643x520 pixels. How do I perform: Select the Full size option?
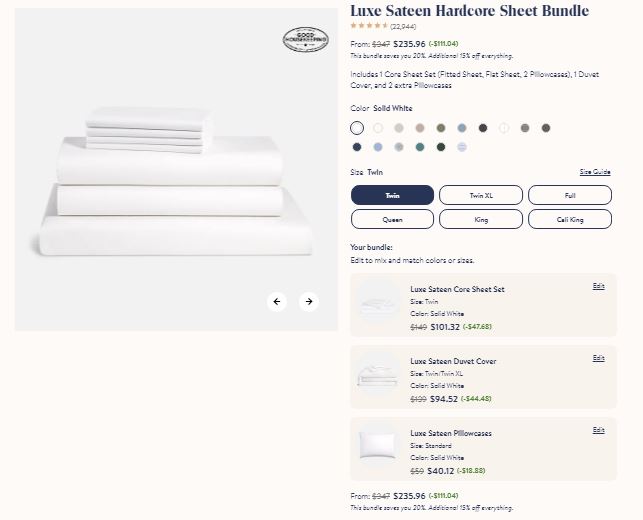[x=570, y=195]
